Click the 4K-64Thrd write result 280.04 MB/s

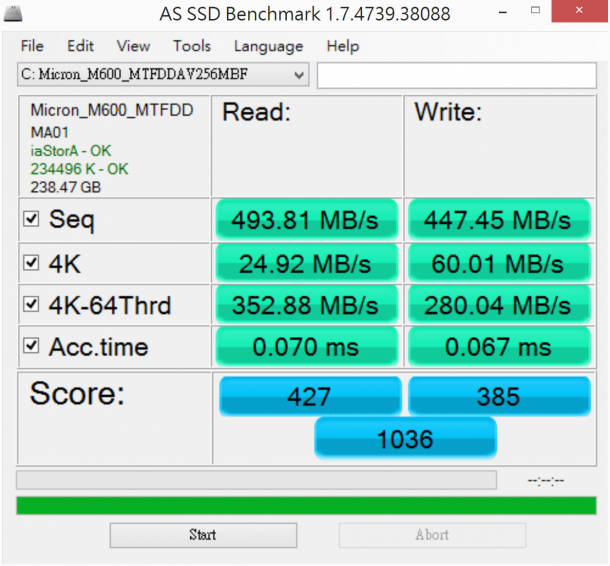point(500,305)
